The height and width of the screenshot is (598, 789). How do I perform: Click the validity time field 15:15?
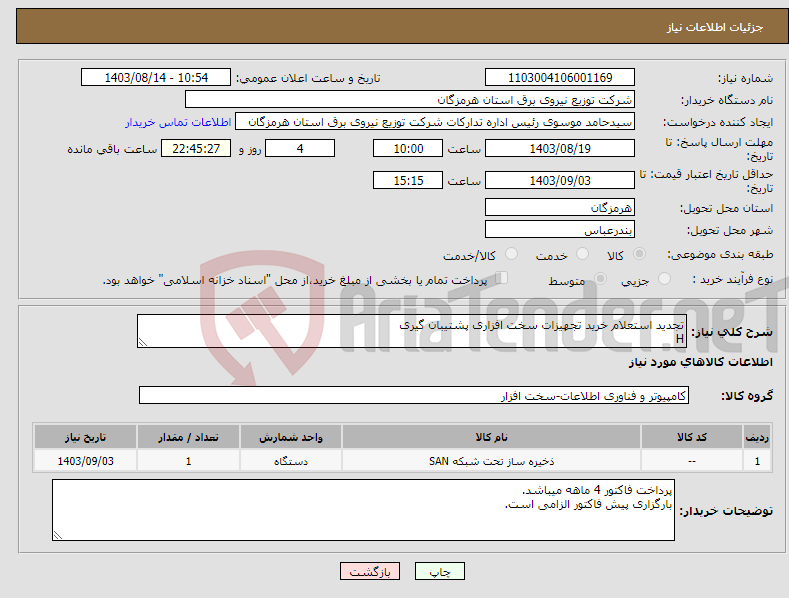pyautogui.click(x=408, y=180)
